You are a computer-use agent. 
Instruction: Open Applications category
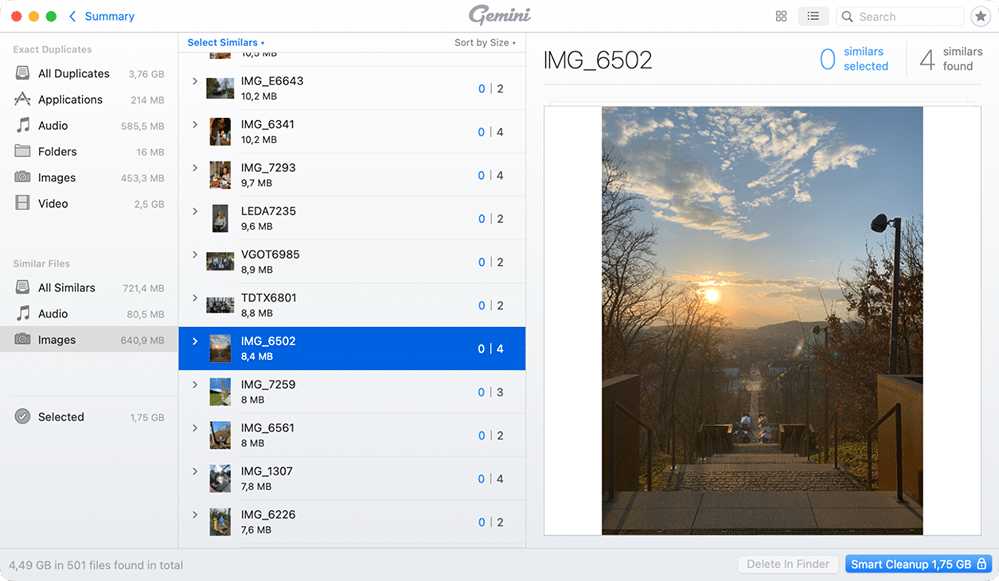89,99
